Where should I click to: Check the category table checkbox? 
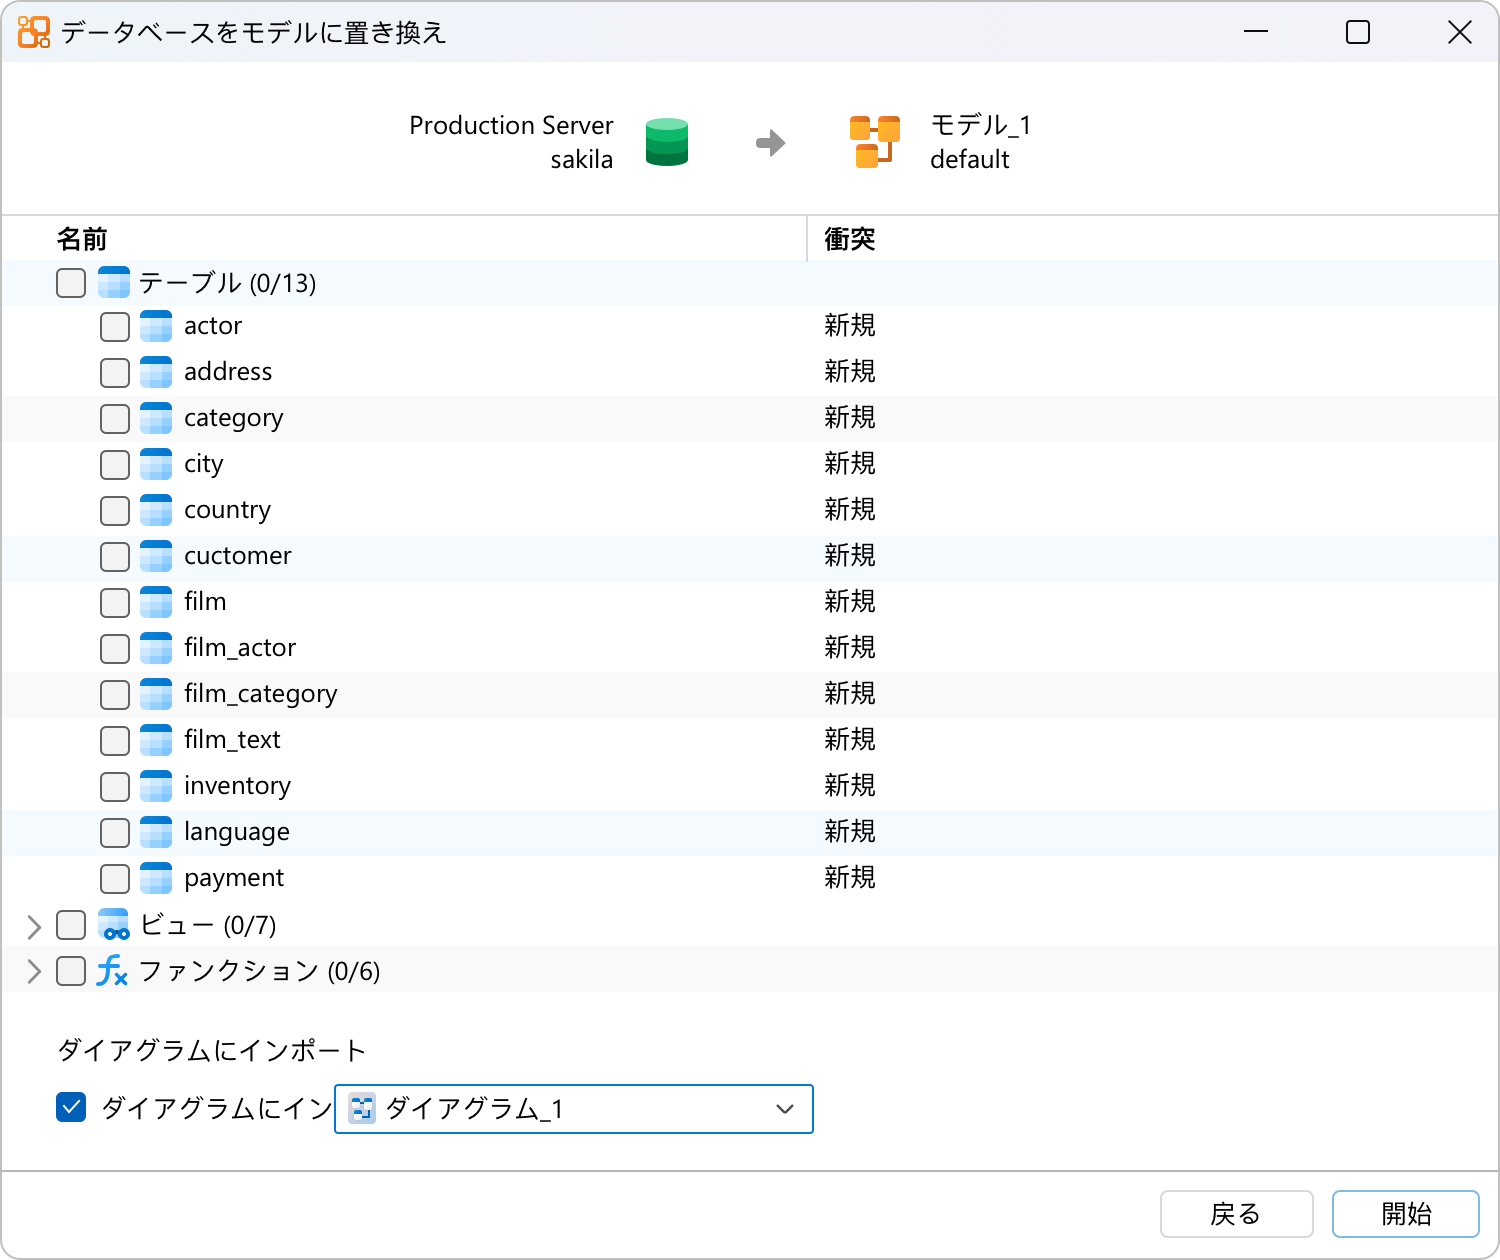115,418
